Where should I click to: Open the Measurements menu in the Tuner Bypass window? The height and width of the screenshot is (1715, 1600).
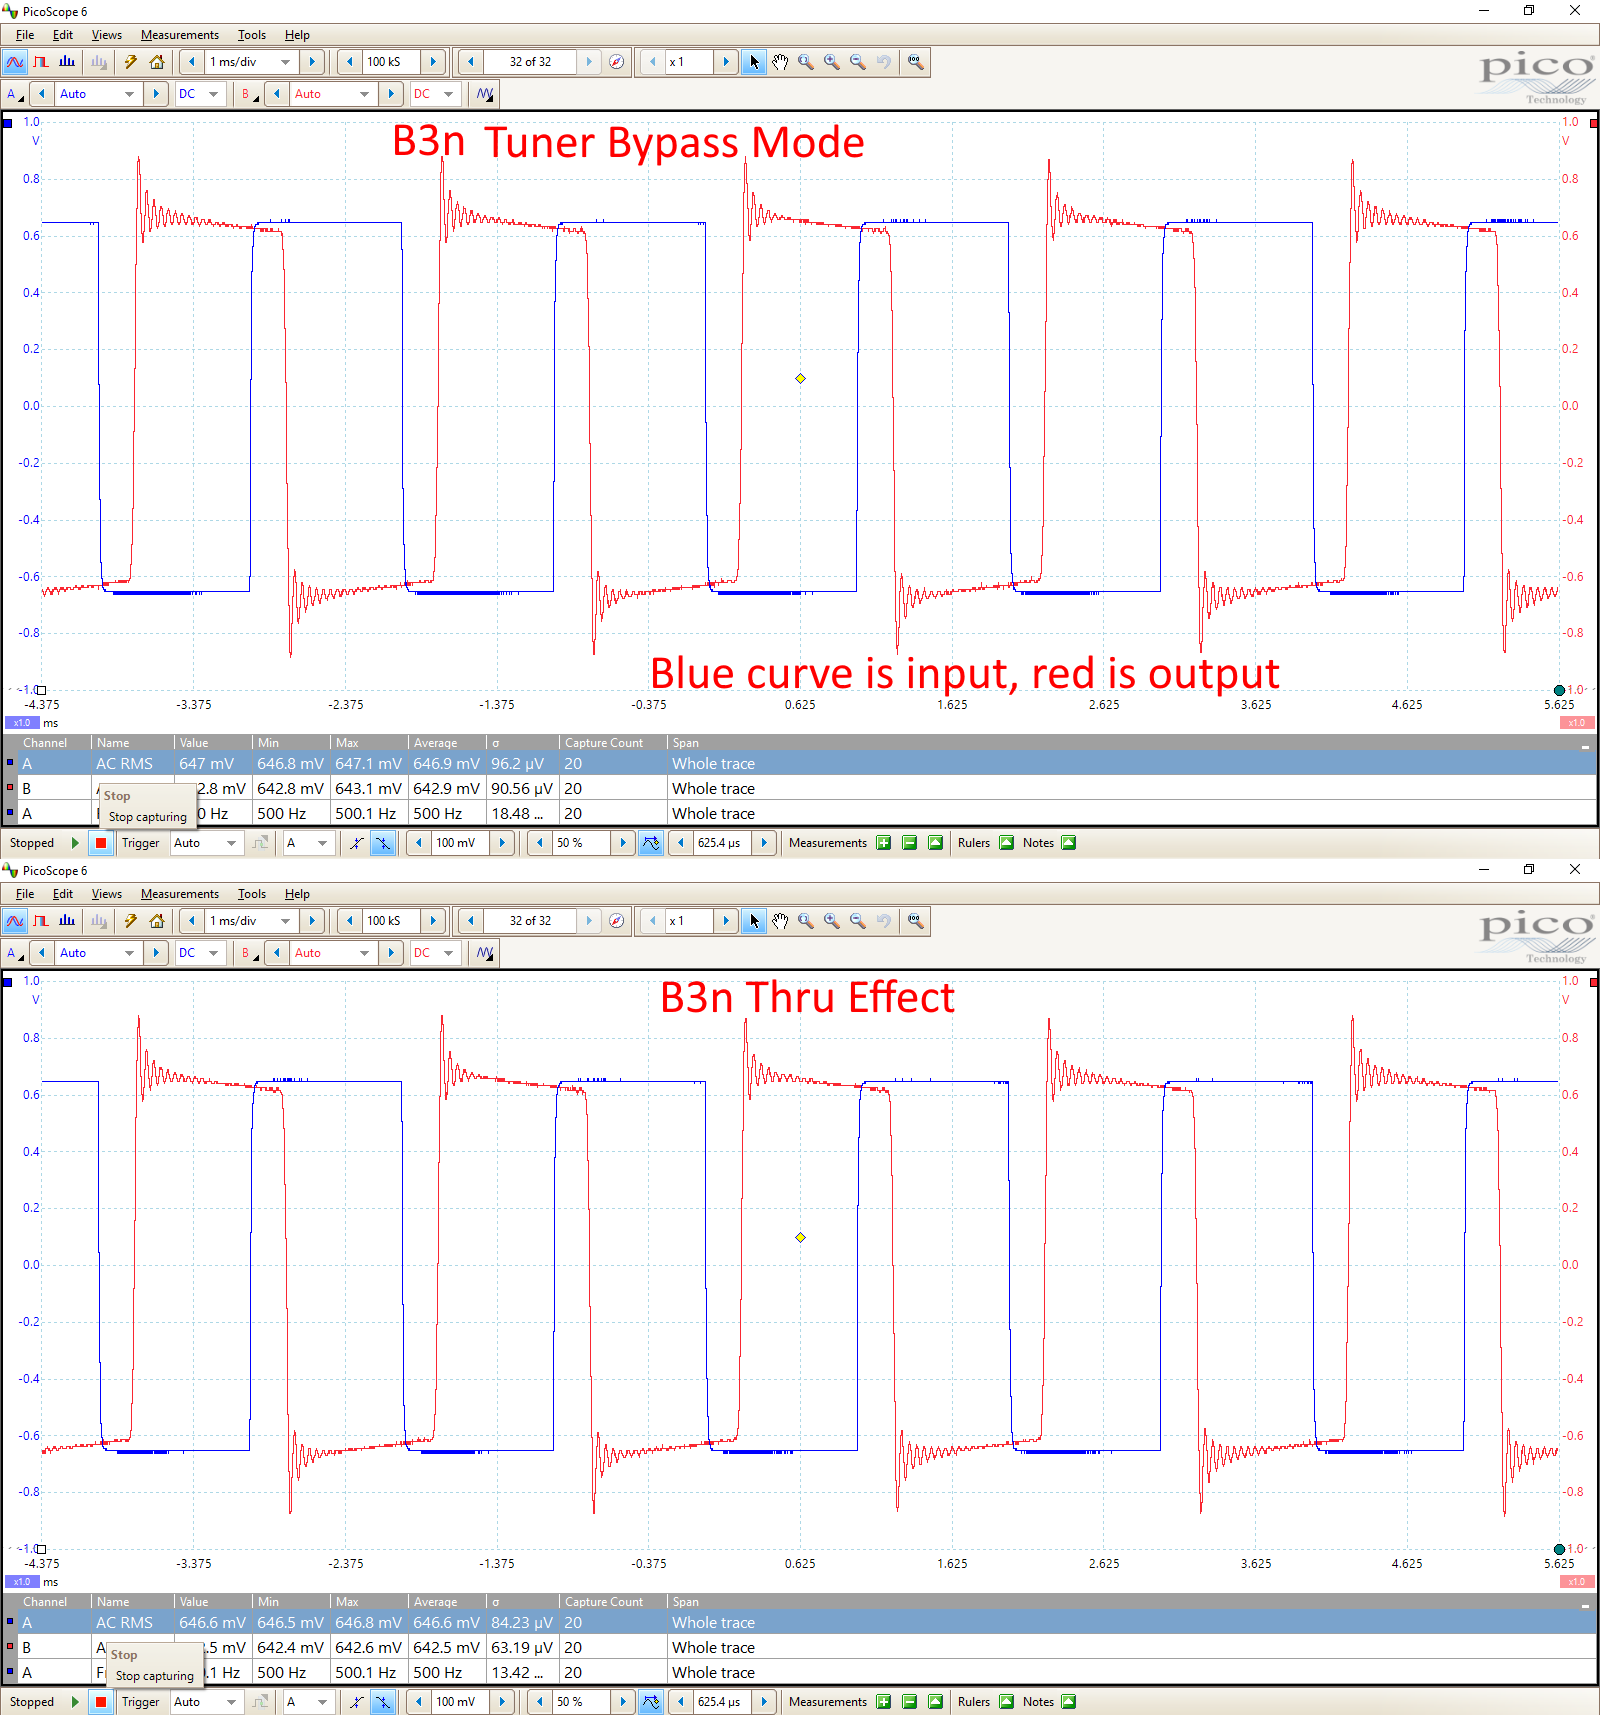(x=180, y=35)
